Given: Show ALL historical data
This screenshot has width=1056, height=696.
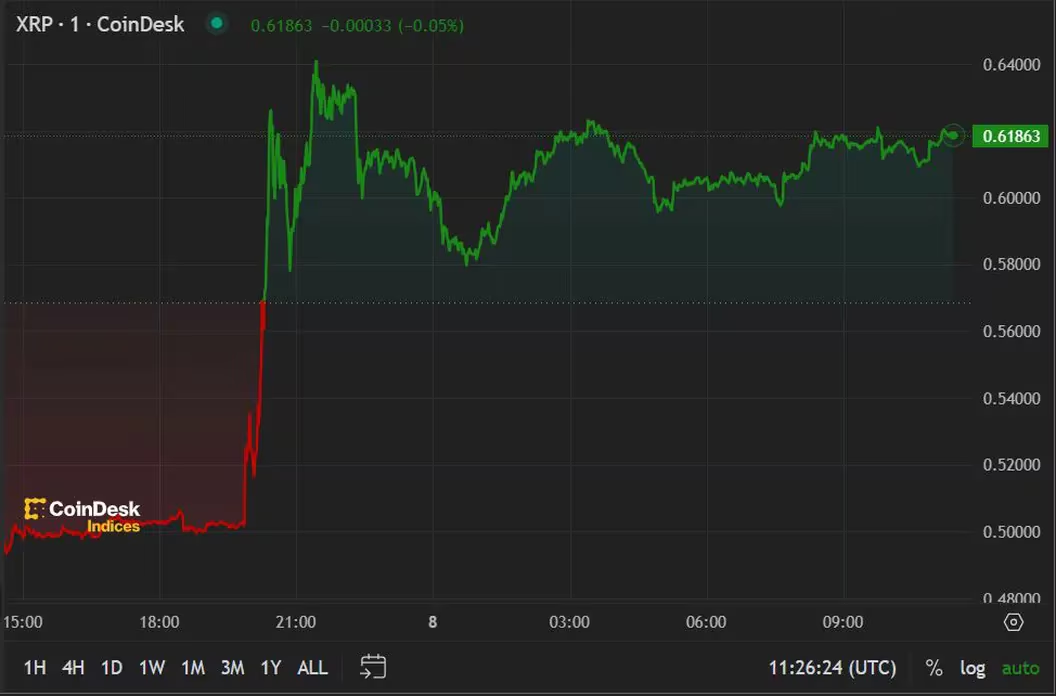Looking at the screenshot, I should [x=311, y=667].
